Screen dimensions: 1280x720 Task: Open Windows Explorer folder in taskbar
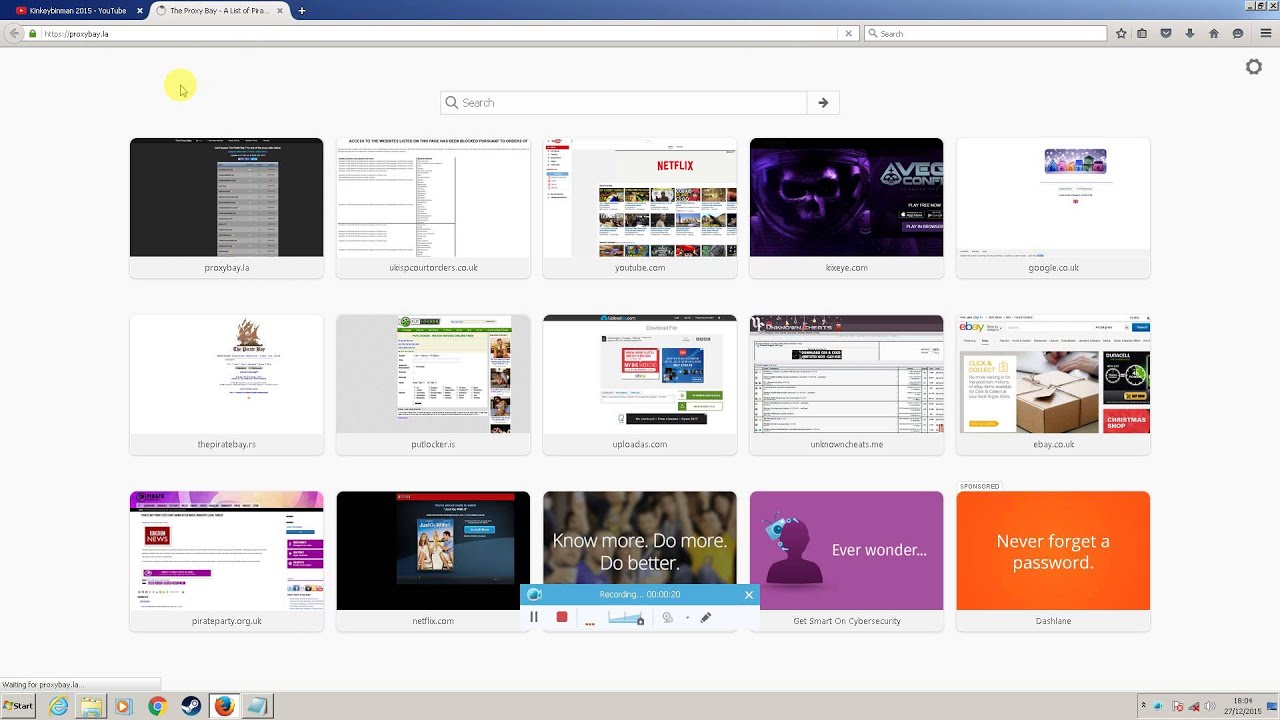pos(91,706)
